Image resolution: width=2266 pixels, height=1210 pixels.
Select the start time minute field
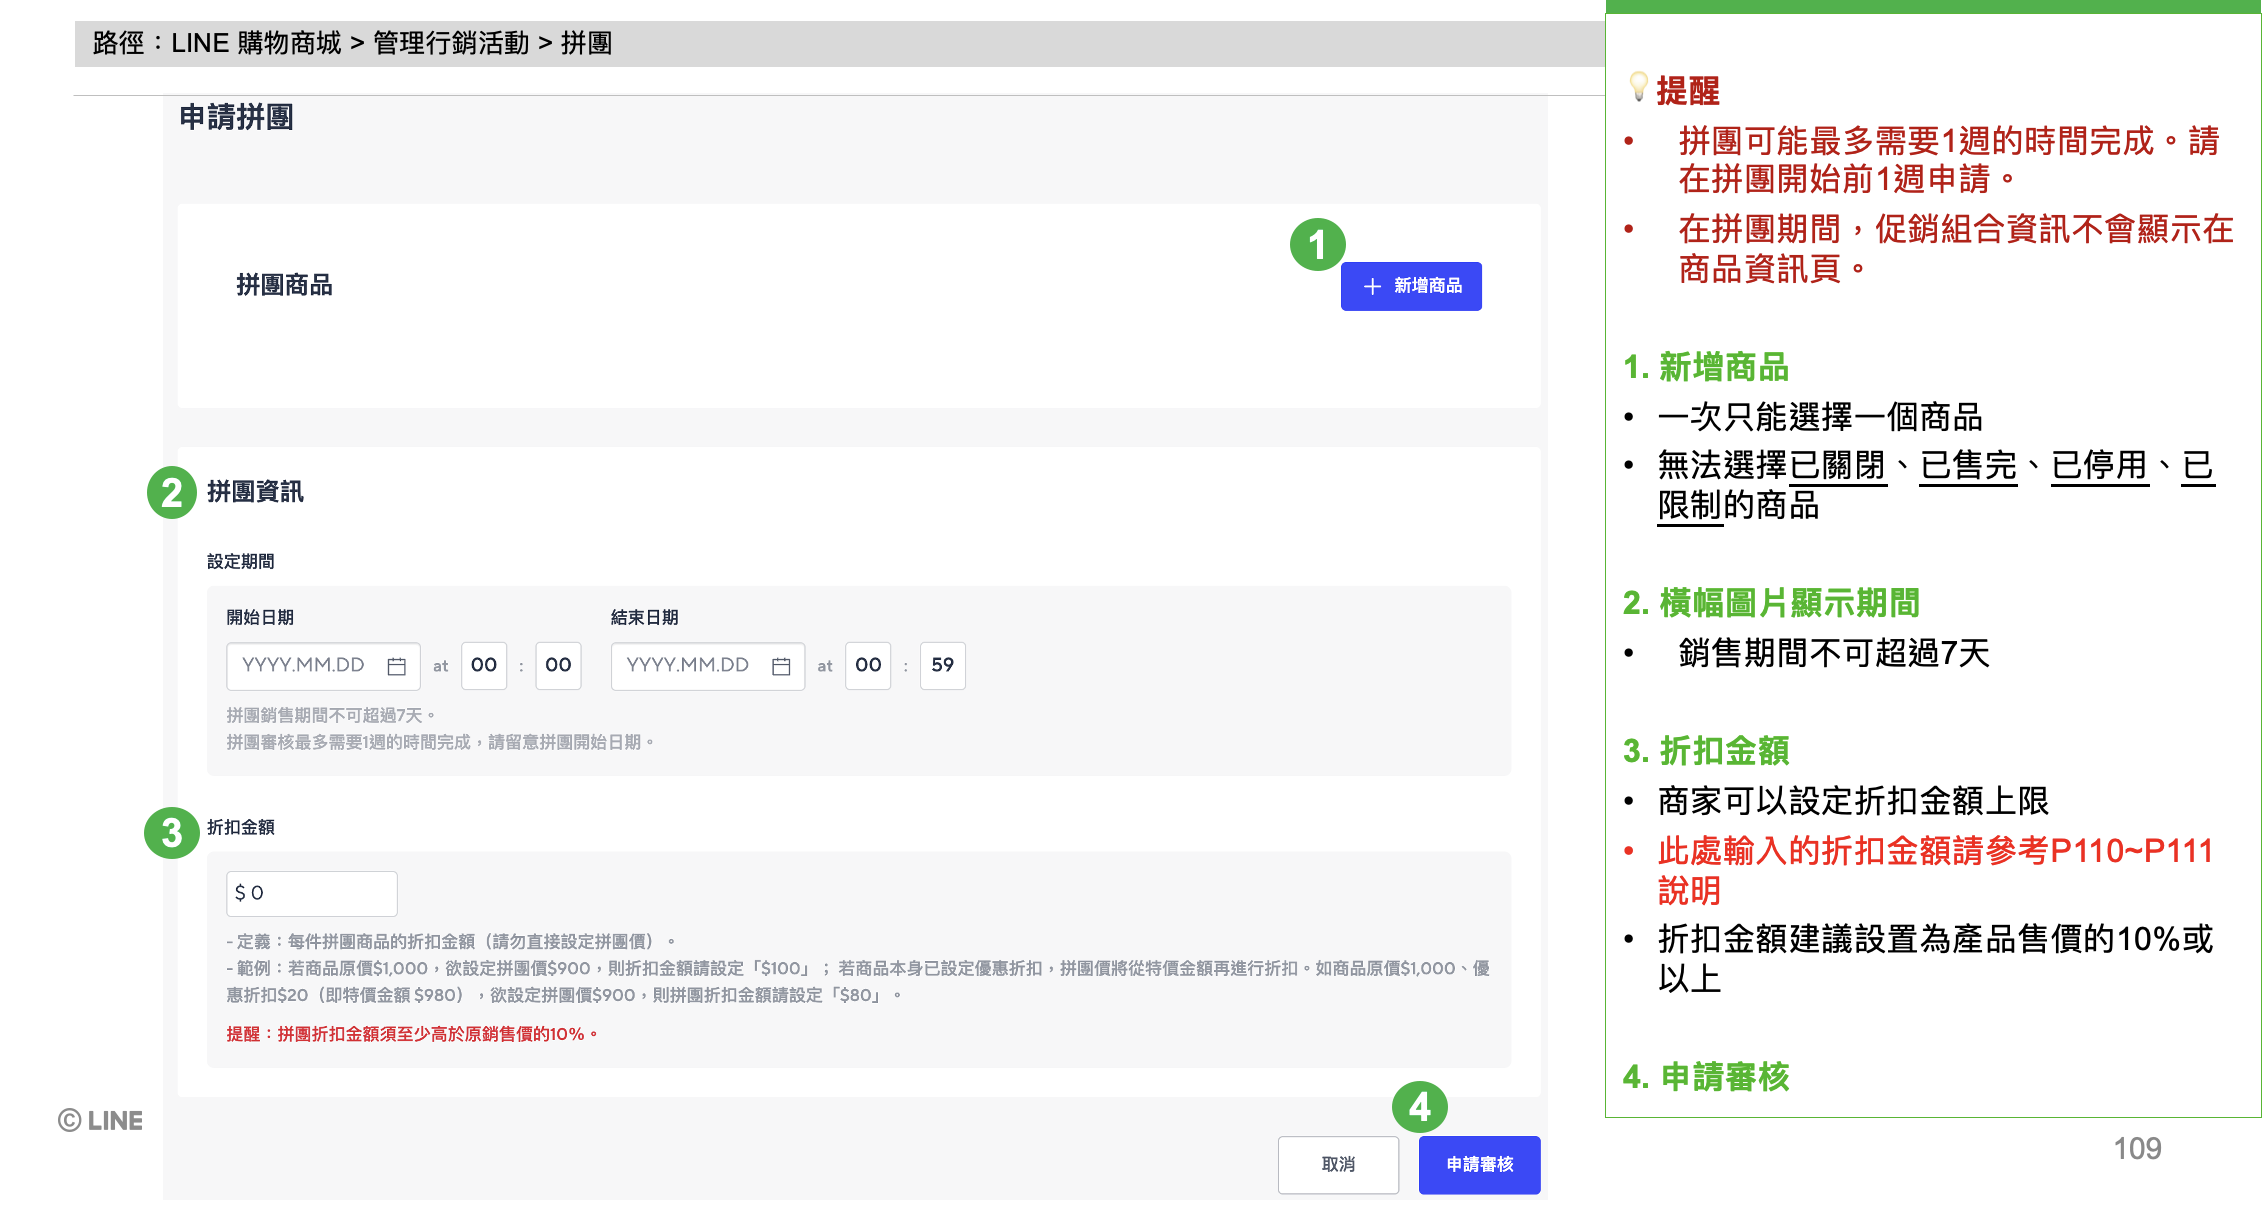(558, 666)
